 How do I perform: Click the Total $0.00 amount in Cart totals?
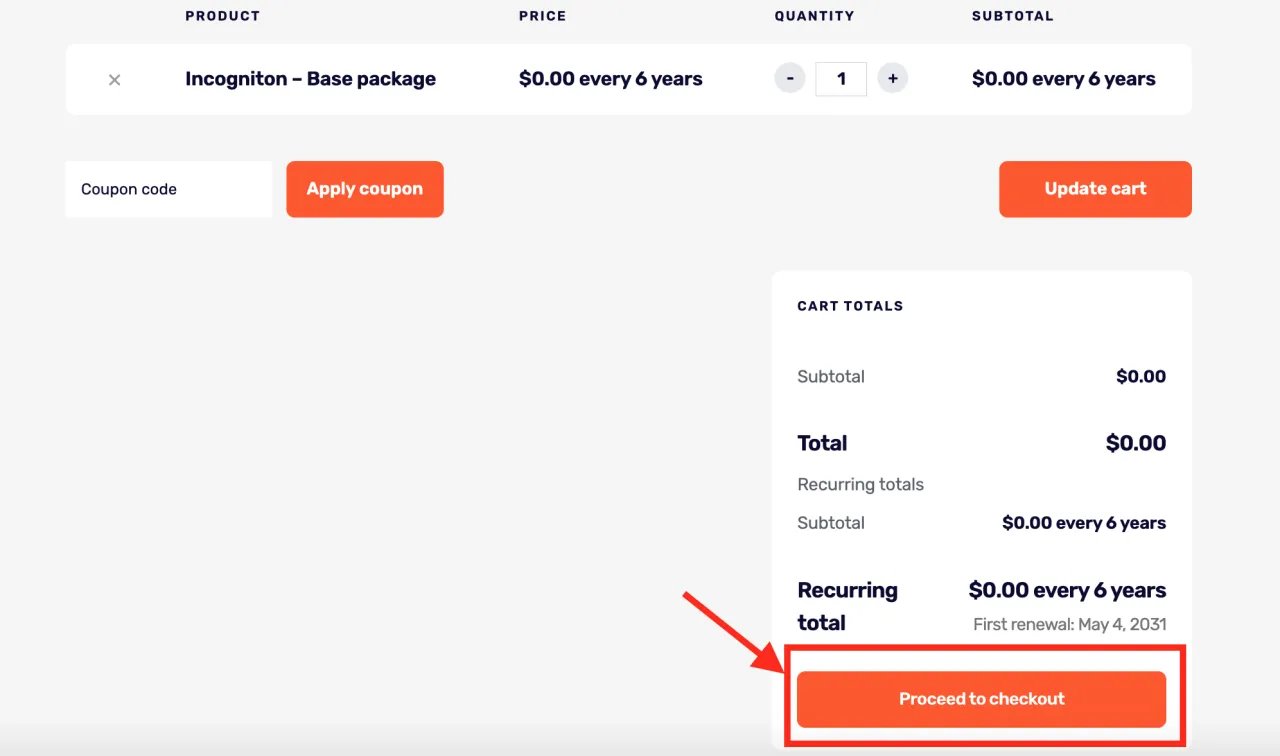(1136, 443)
